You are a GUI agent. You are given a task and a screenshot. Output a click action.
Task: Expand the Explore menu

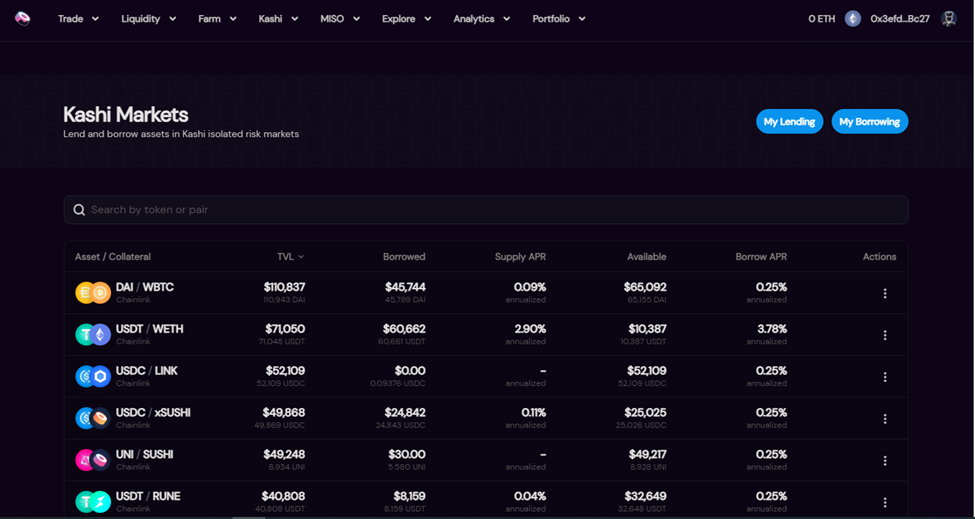[407, 19]
